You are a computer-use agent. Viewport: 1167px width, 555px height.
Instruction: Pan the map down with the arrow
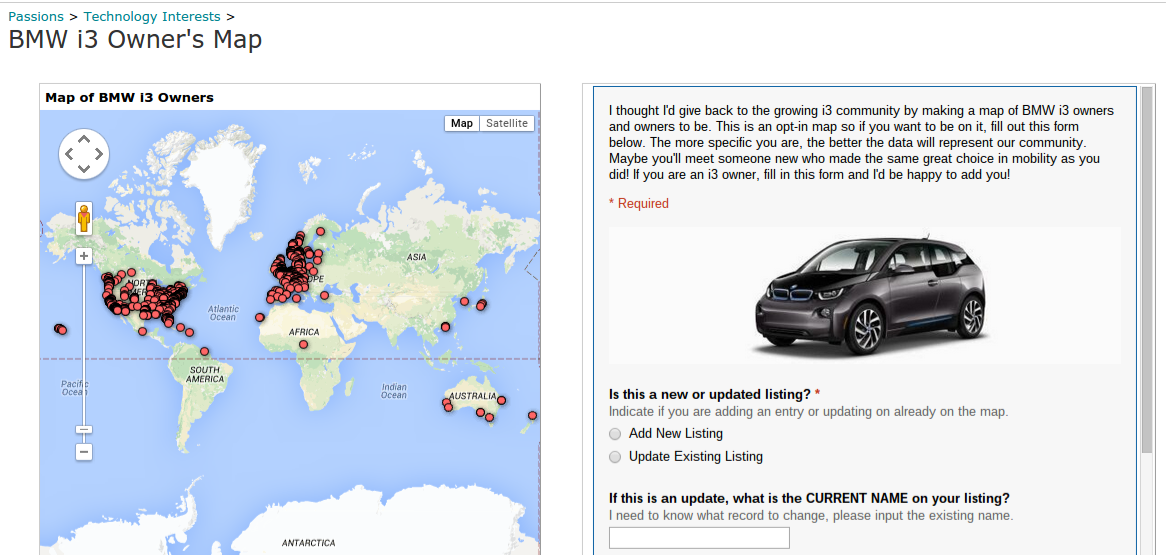[84, 170]
